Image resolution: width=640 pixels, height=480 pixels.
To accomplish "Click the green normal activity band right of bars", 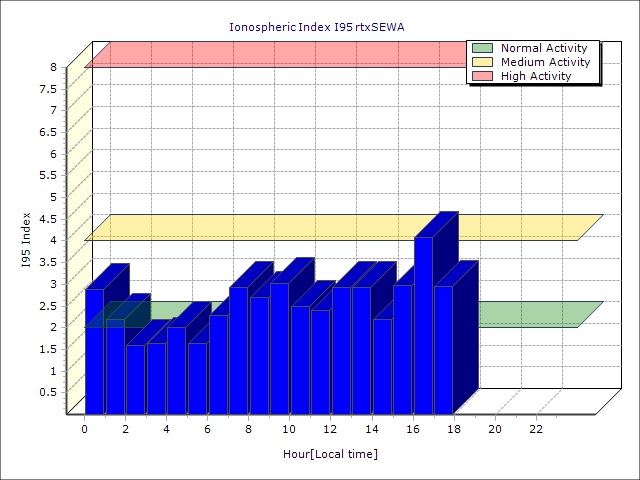I will point(530,314).
